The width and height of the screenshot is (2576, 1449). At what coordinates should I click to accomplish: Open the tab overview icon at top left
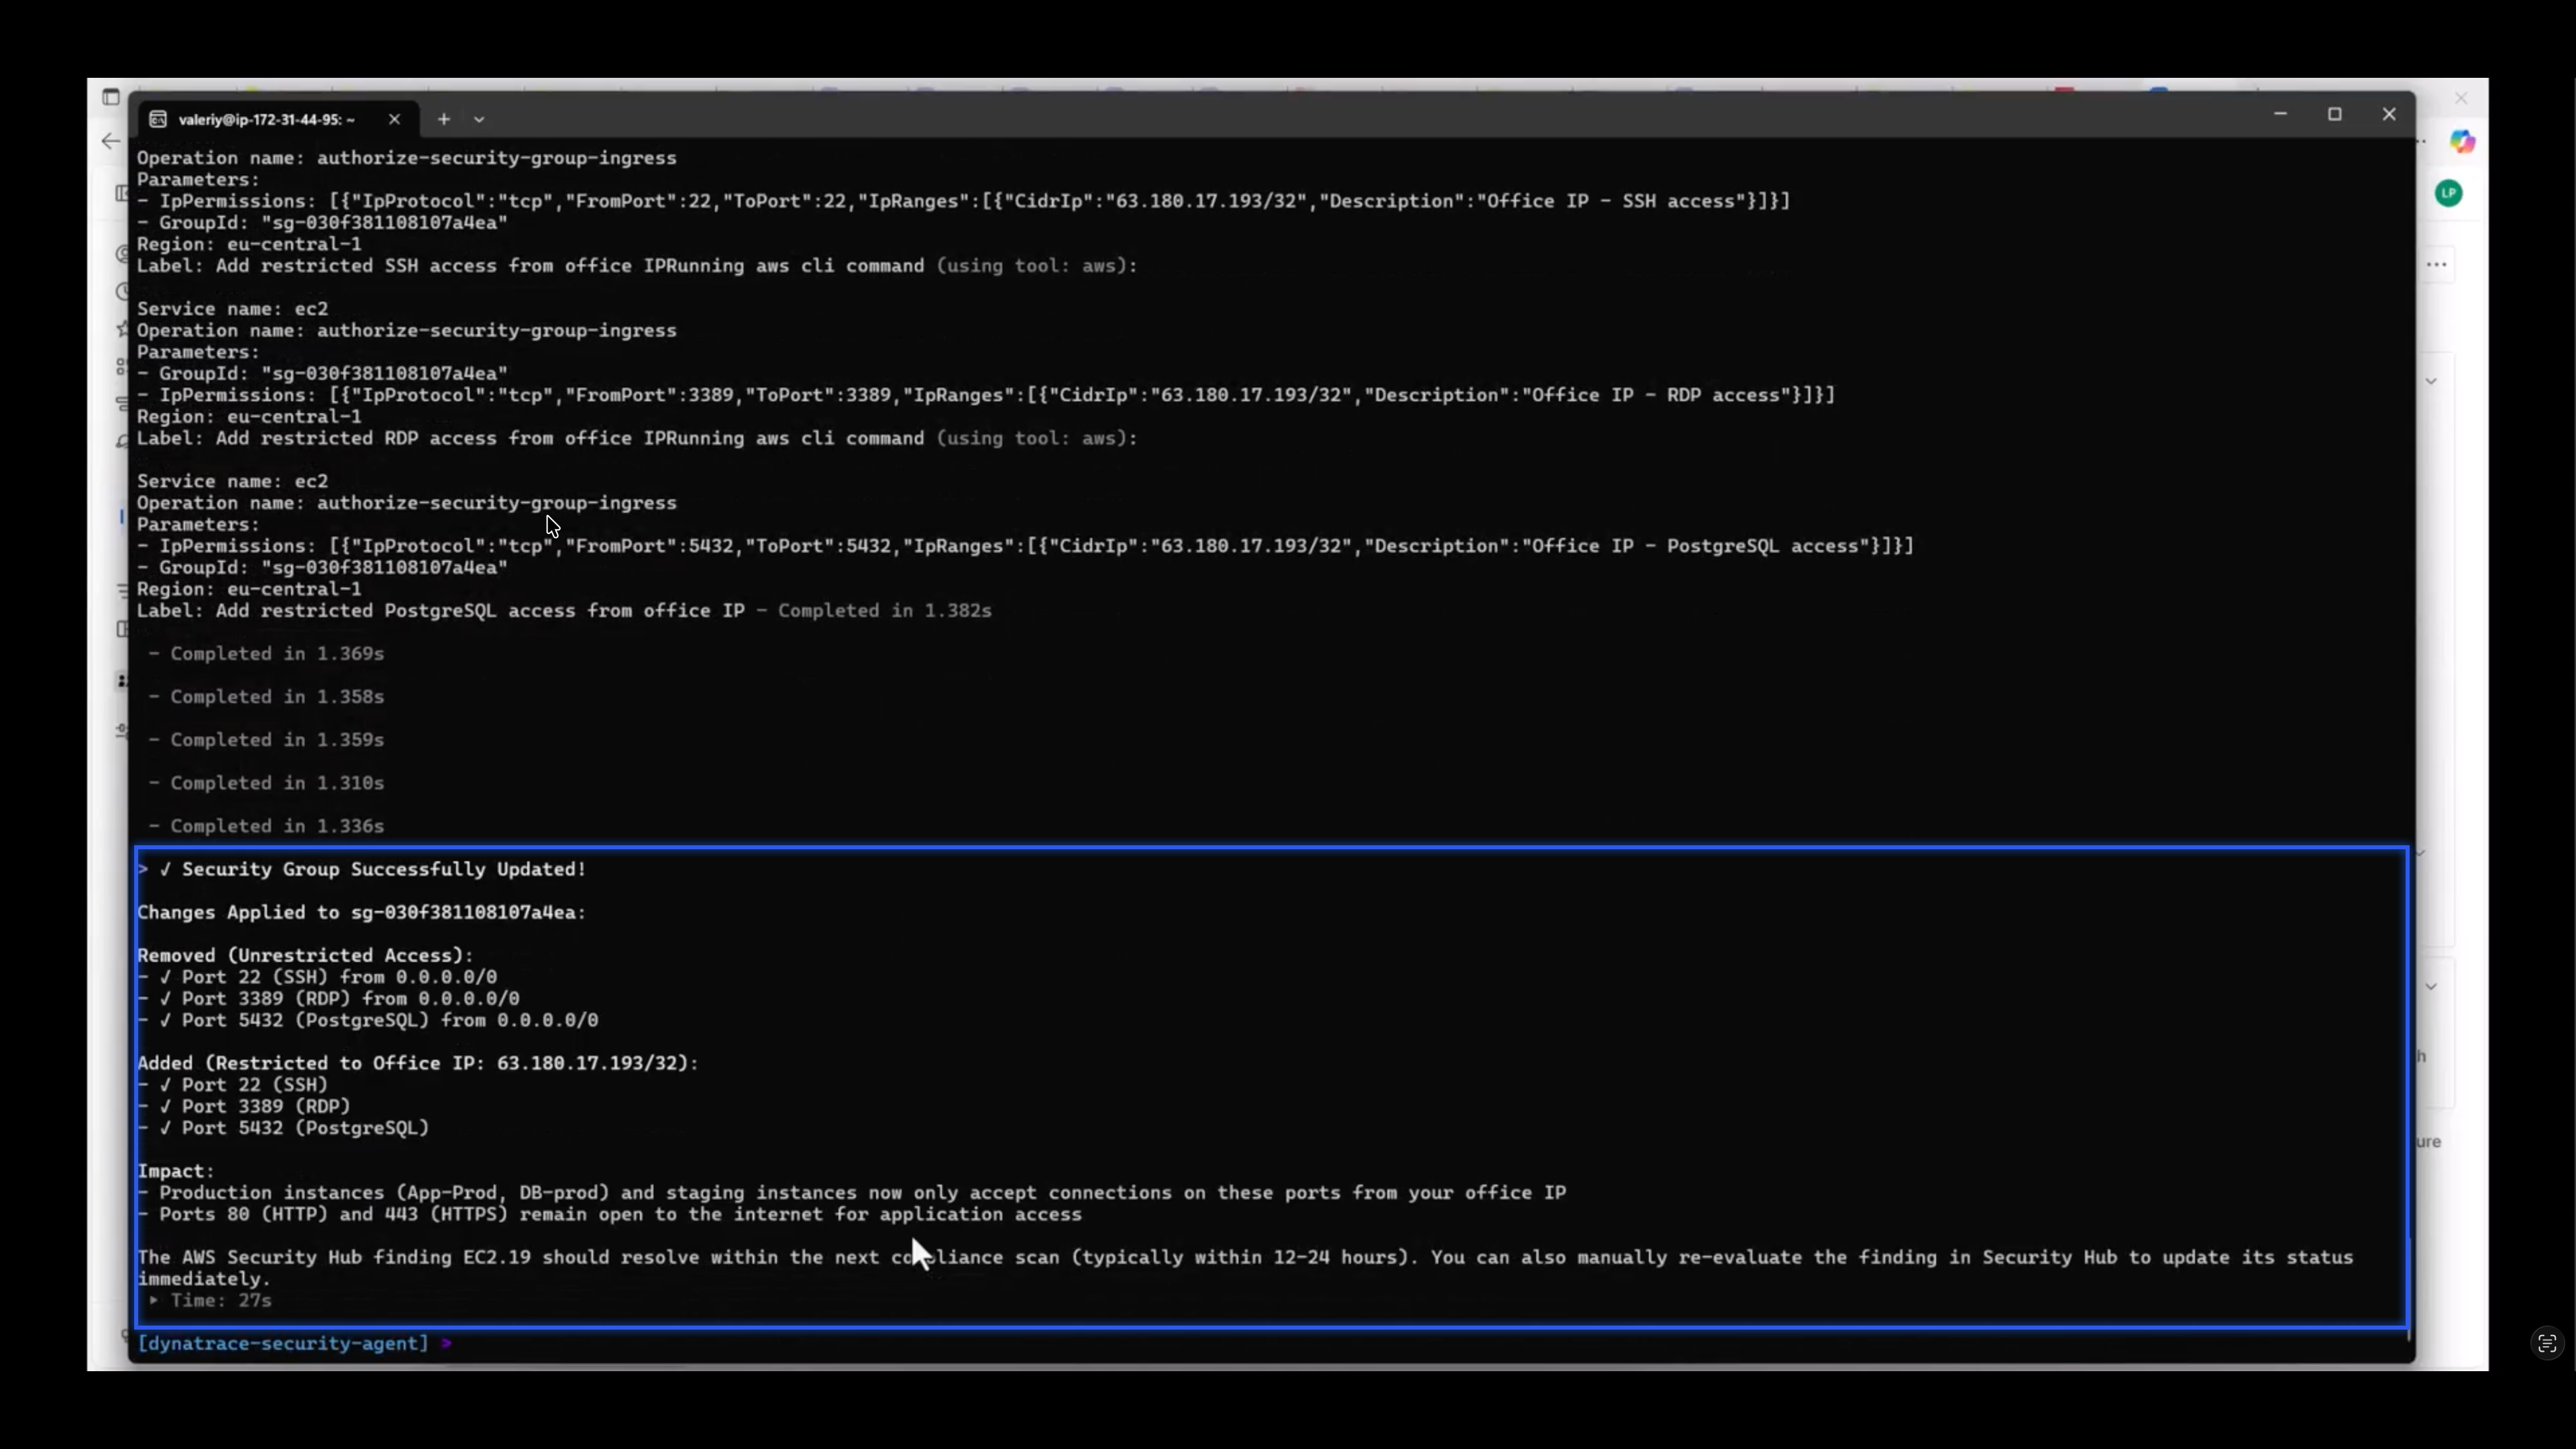coord(113,95)
